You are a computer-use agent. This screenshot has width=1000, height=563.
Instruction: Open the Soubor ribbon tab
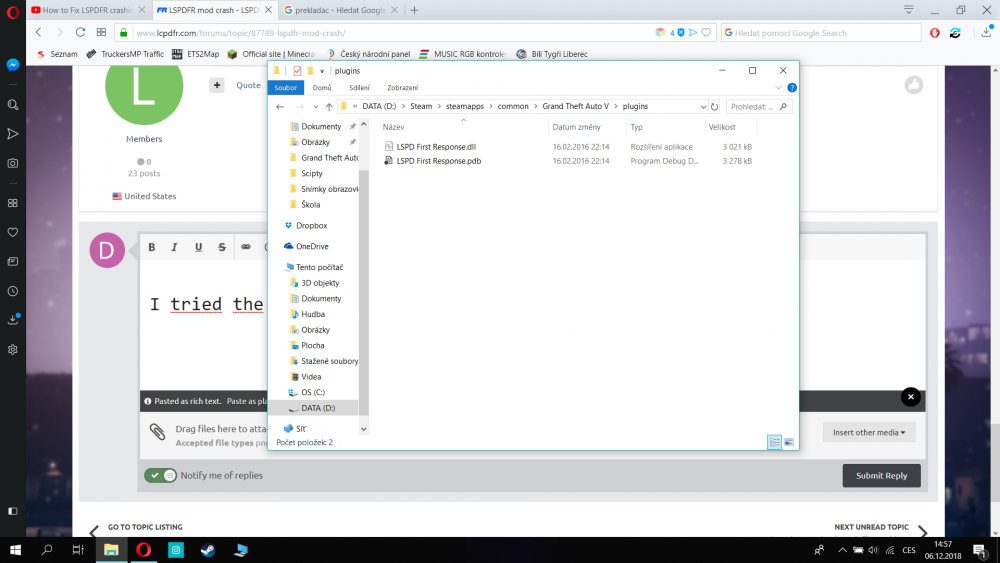point(286,87)
